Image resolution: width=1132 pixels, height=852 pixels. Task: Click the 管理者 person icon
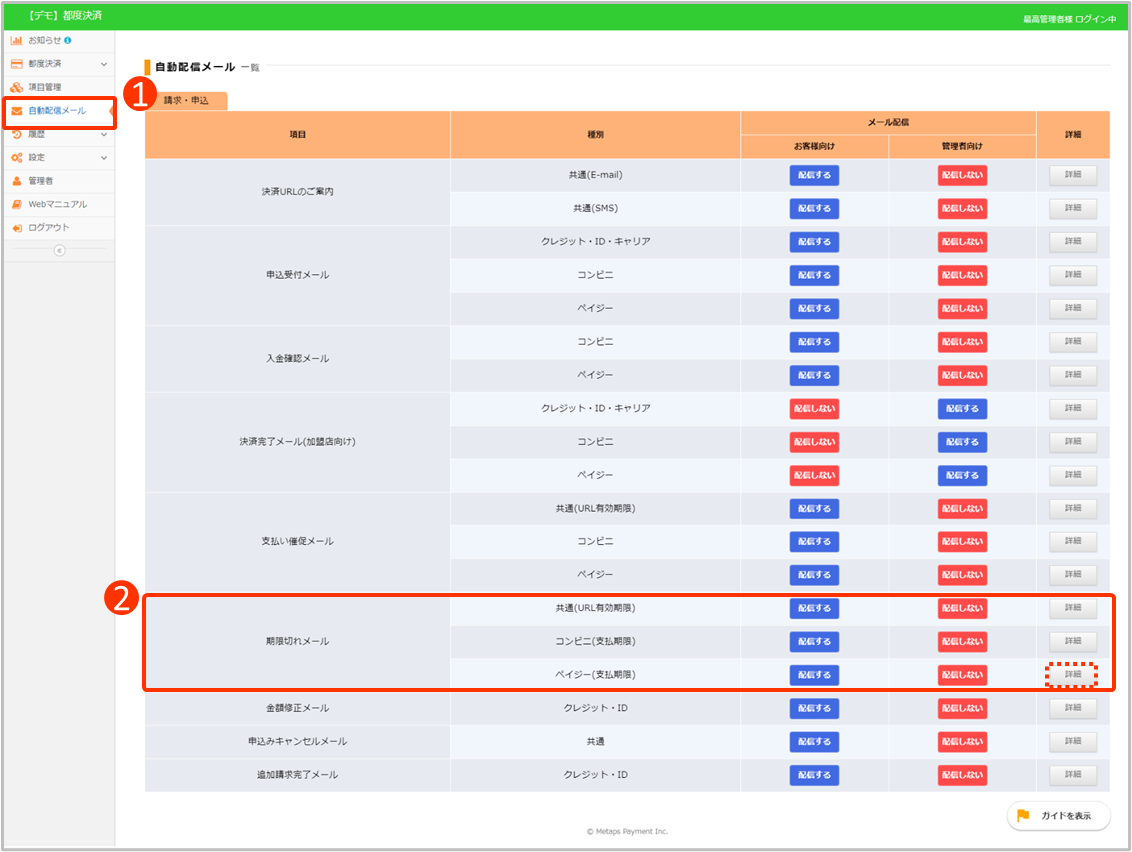click(17, 181)
